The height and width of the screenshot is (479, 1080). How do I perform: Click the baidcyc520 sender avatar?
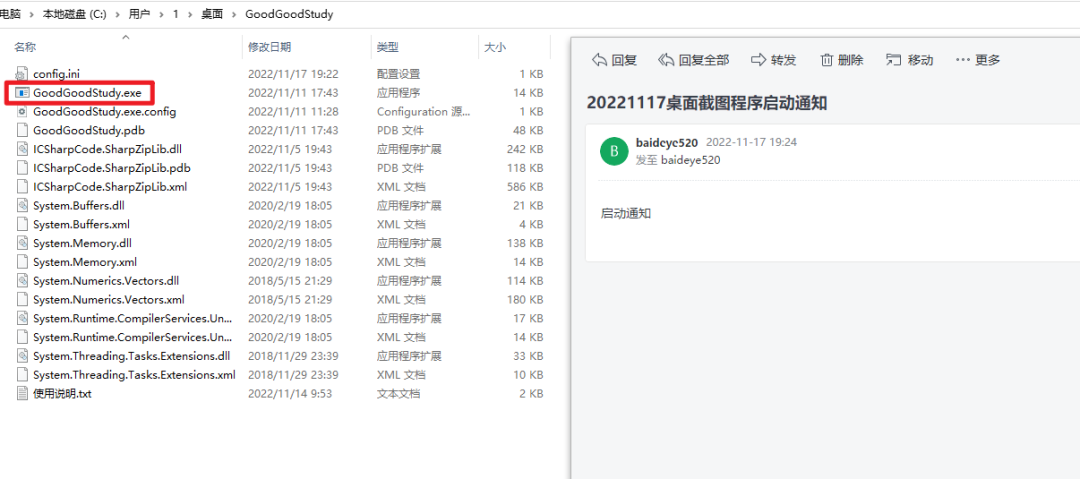614,152
